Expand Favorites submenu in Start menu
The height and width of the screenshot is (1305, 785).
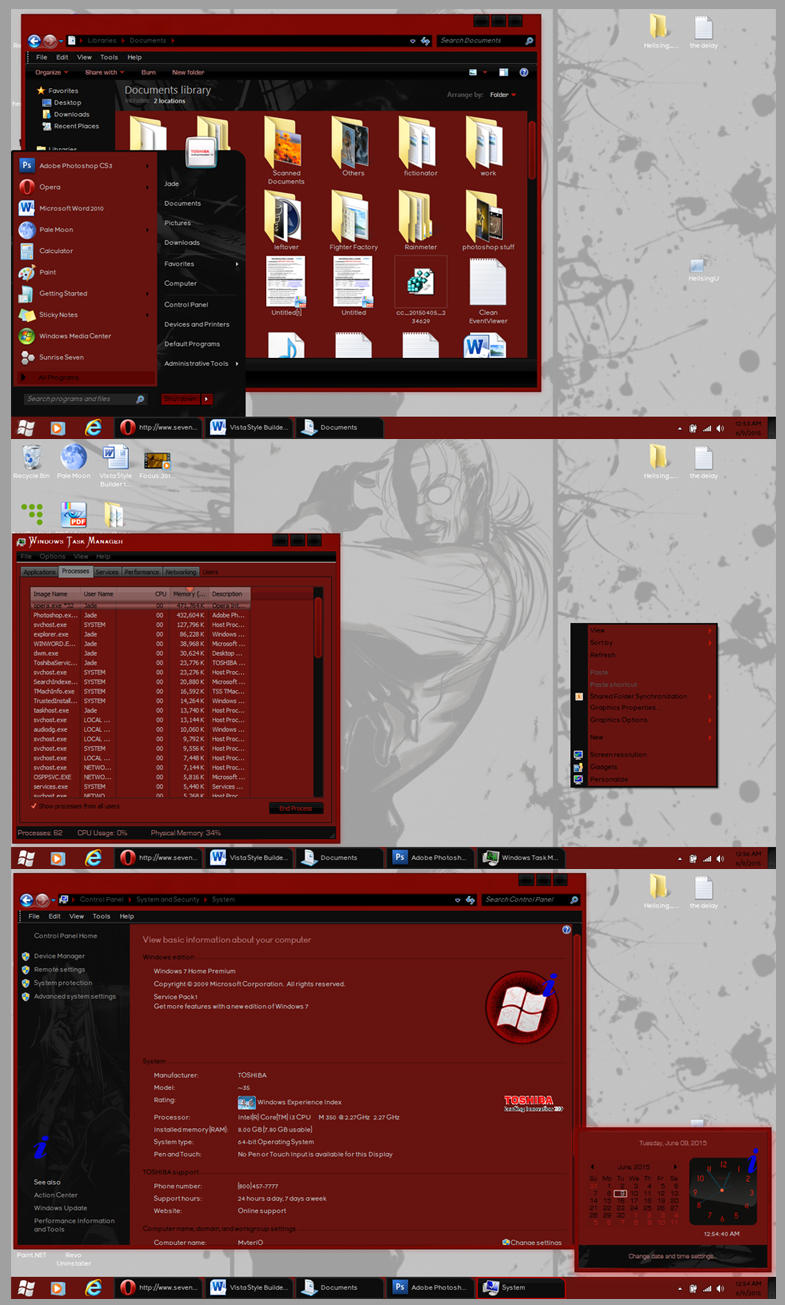(201, 264)
